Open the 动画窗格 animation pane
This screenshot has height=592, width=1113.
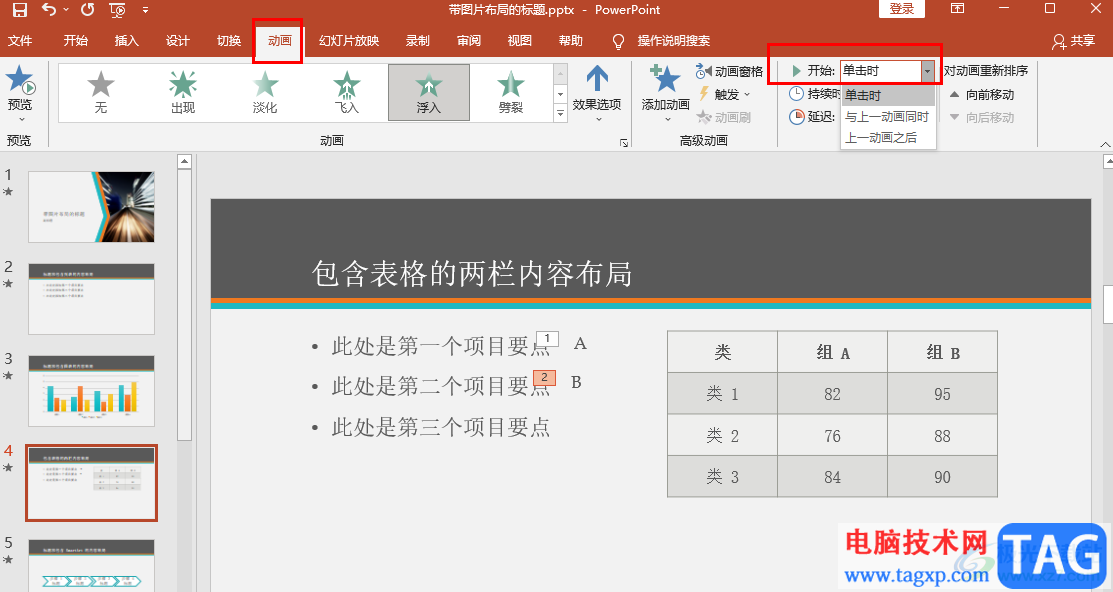click(729, 71)
